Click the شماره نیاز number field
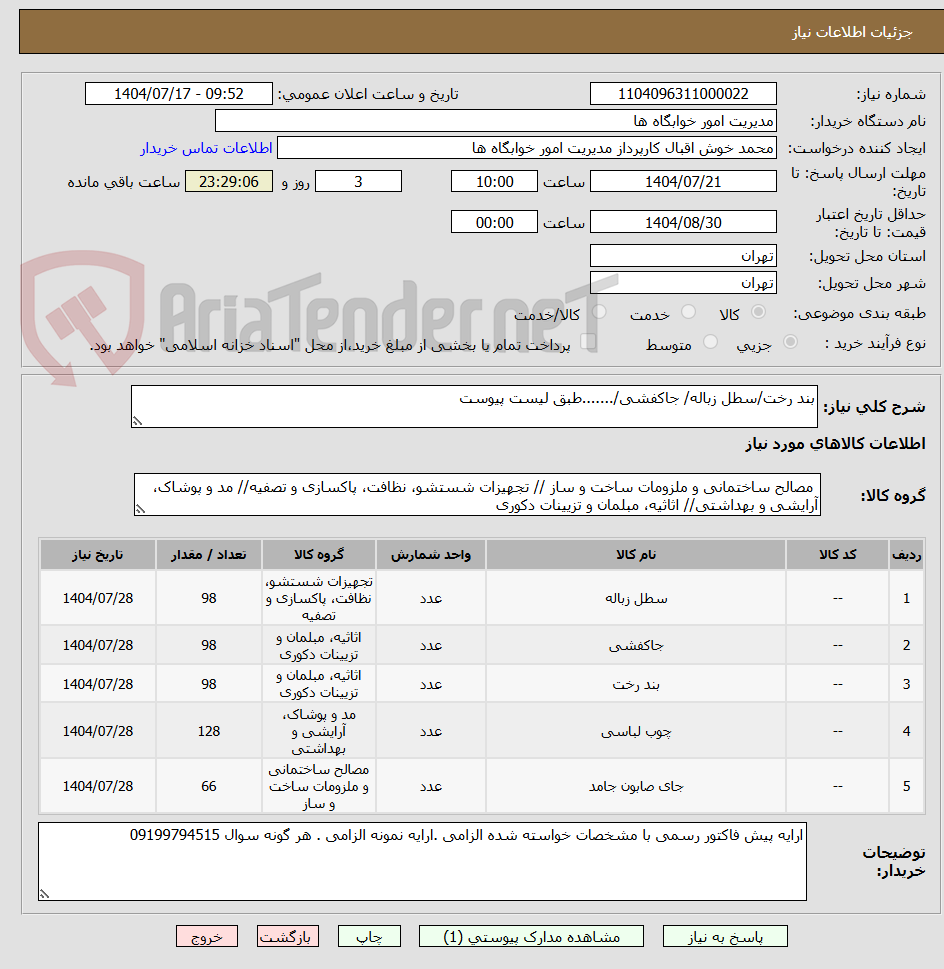Image resolution: width=944 pixels, height=969 pixels. (x=683, y=93)
